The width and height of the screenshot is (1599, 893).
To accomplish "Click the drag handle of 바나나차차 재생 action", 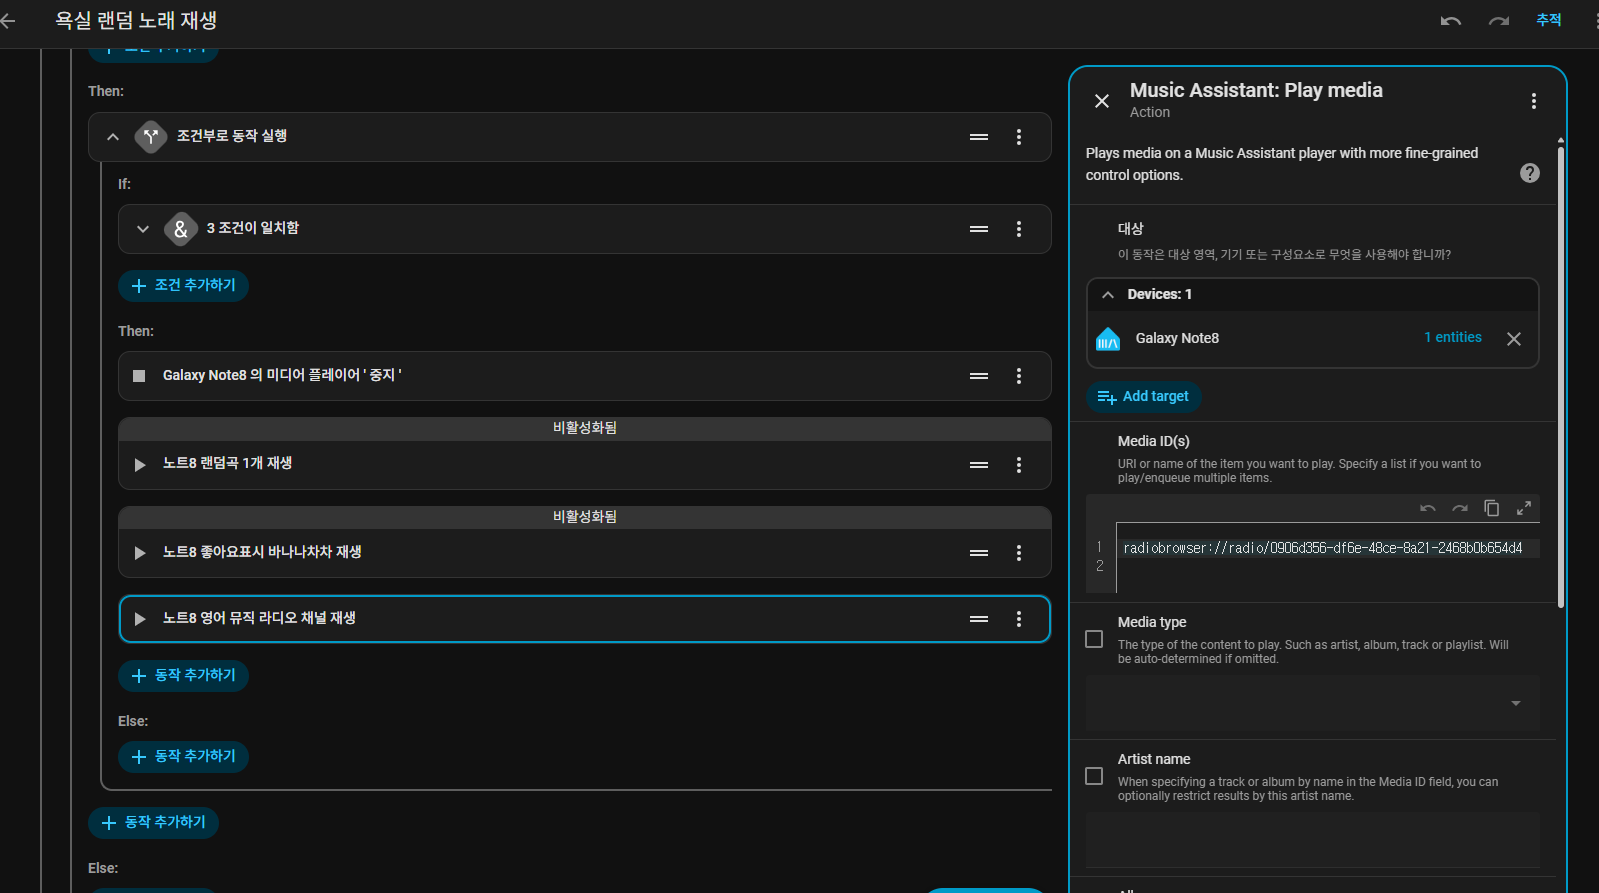I will [979, 553].
